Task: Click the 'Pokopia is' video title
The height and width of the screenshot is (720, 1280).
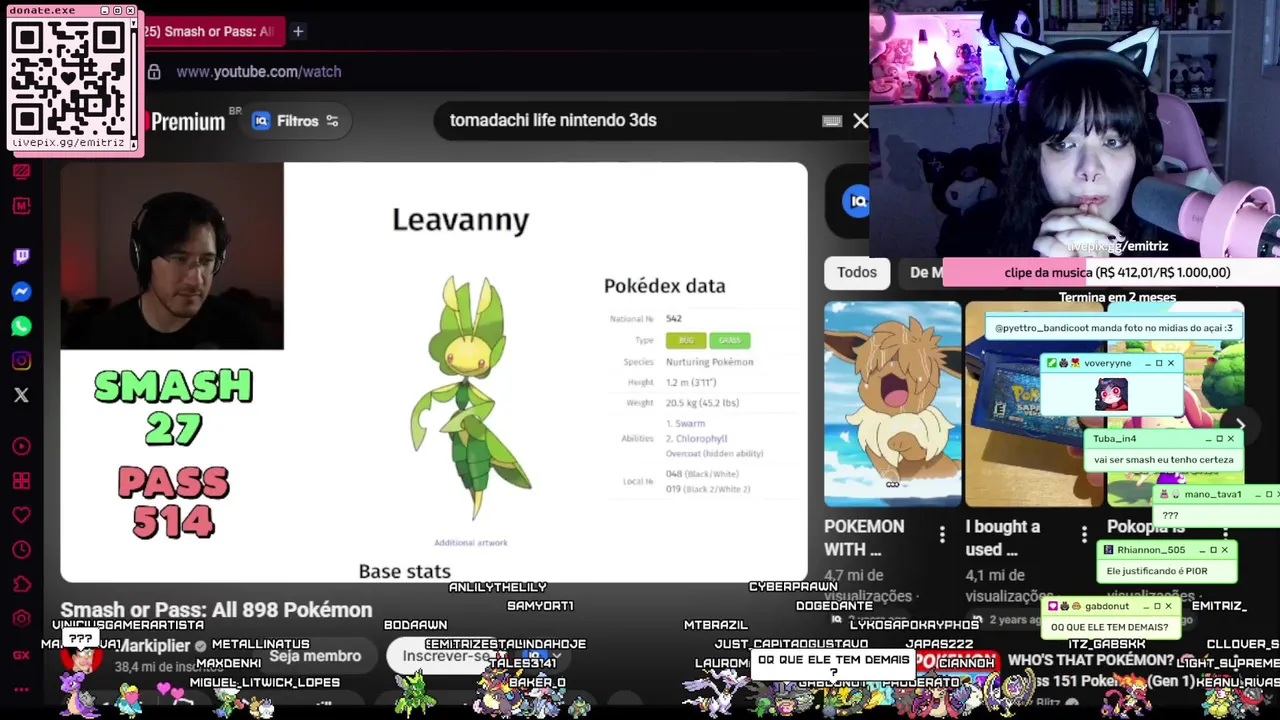Action: (x=1146, y=527)
